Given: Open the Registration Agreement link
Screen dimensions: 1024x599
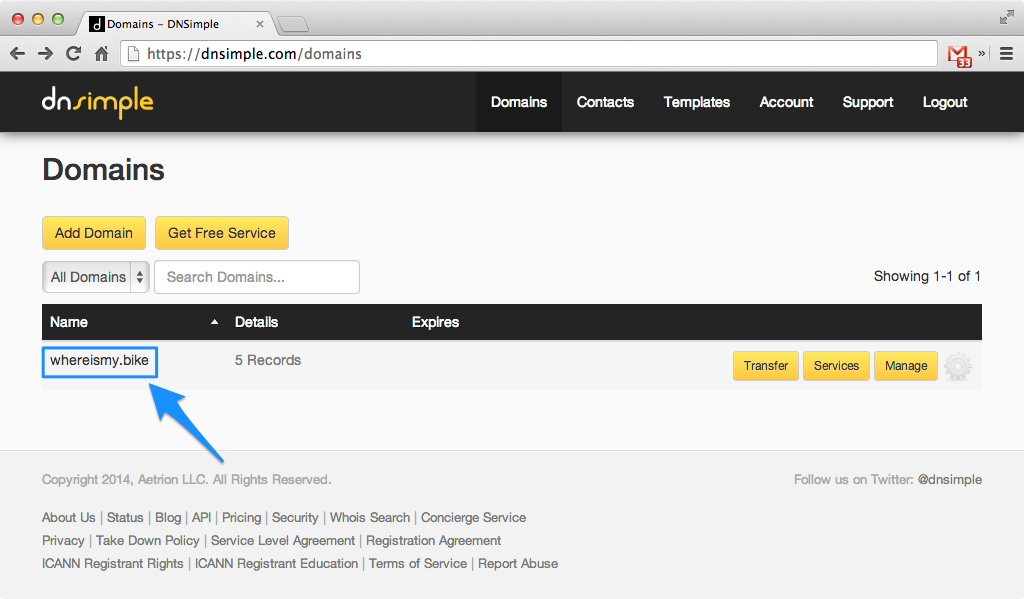Looking at the screenshot, I should 434,541.
